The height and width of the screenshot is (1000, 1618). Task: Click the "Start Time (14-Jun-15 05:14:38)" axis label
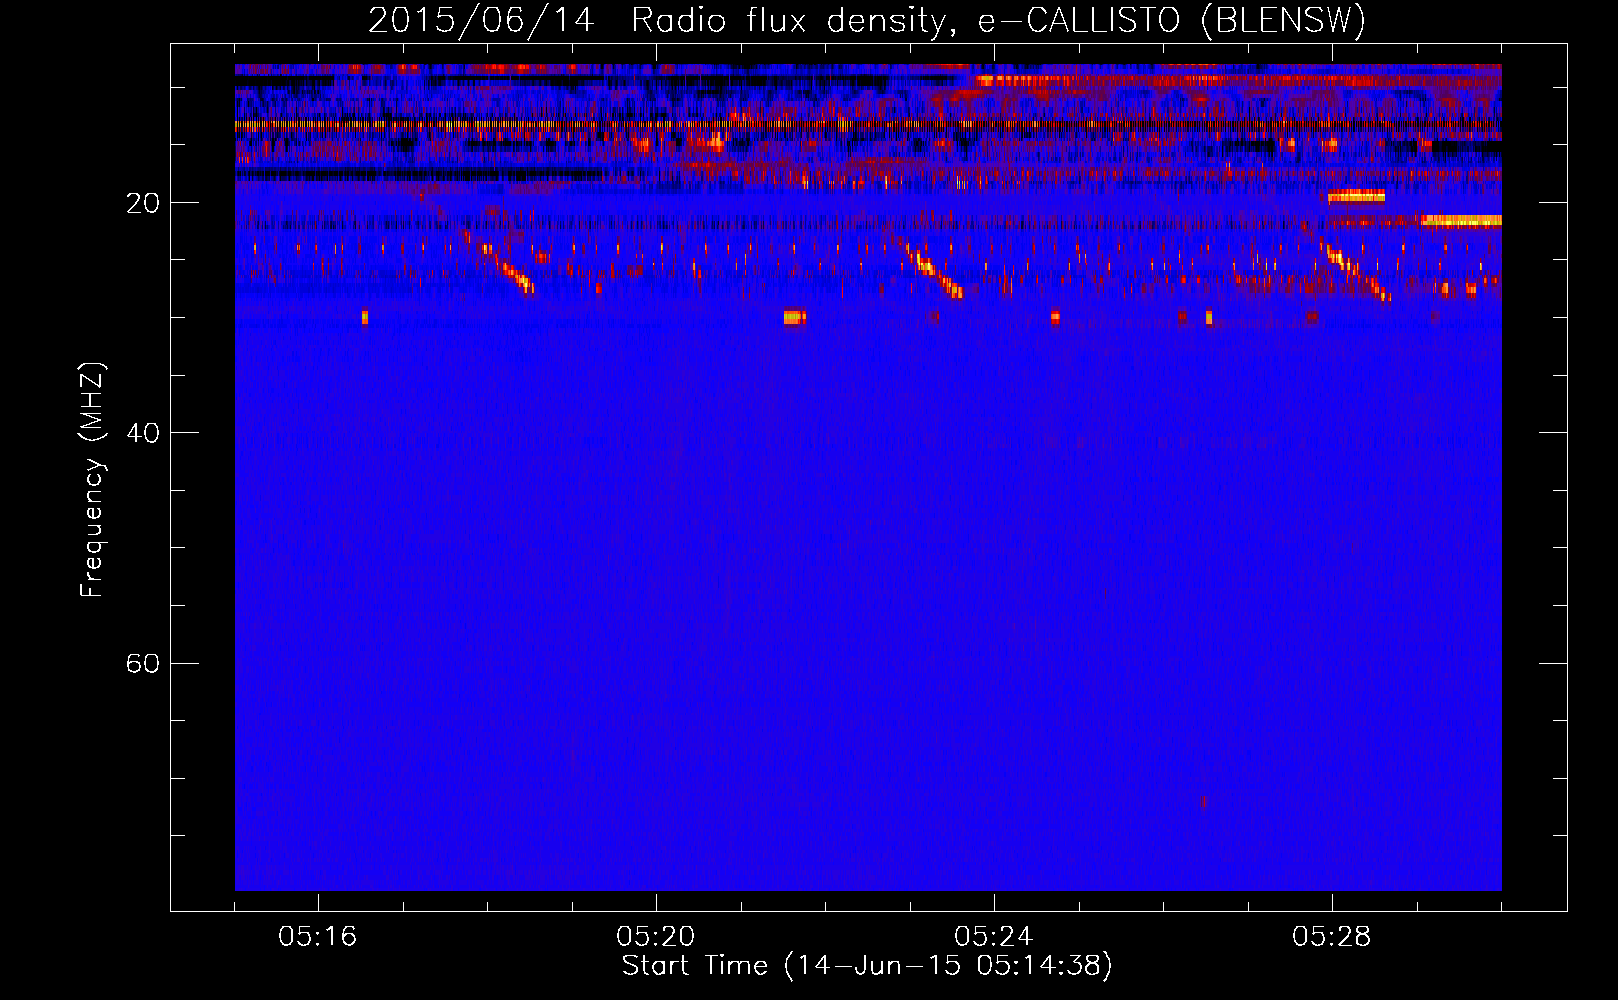[867, 966]
